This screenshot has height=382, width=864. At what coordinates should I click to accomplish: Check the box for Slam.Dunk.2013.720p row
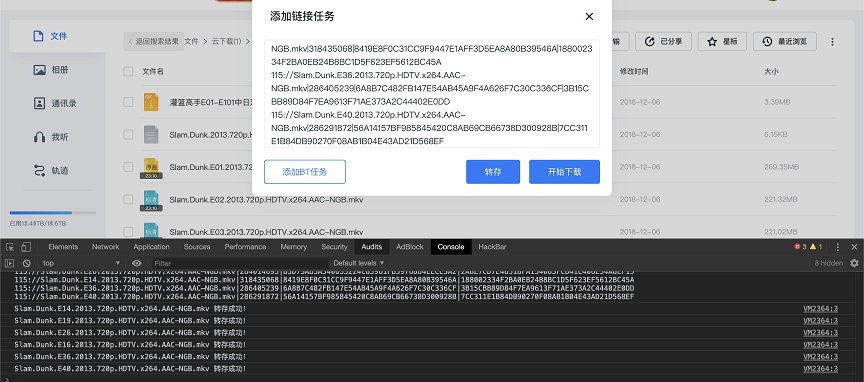click(128, 134)
